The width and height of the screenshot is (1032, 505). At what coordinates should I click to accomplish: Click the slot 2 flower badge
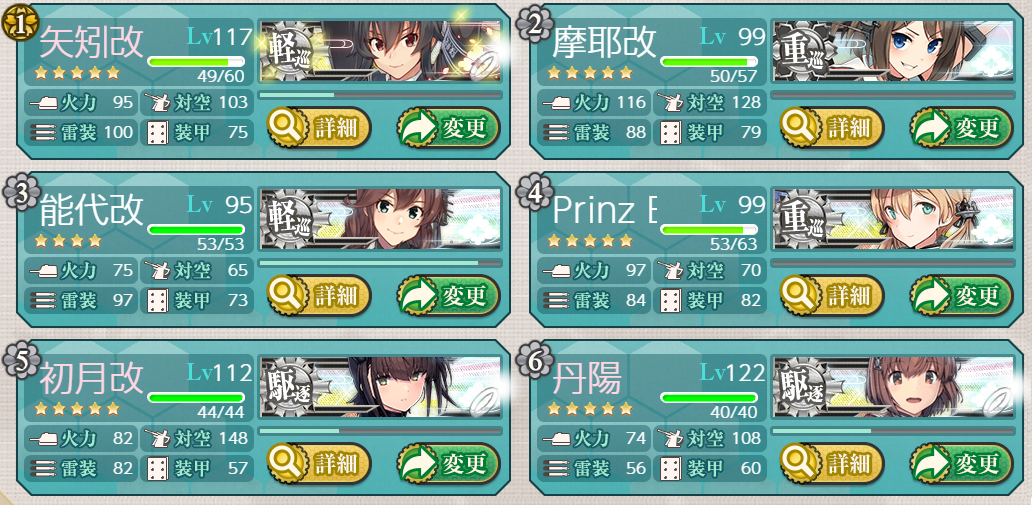coord(531,25)
